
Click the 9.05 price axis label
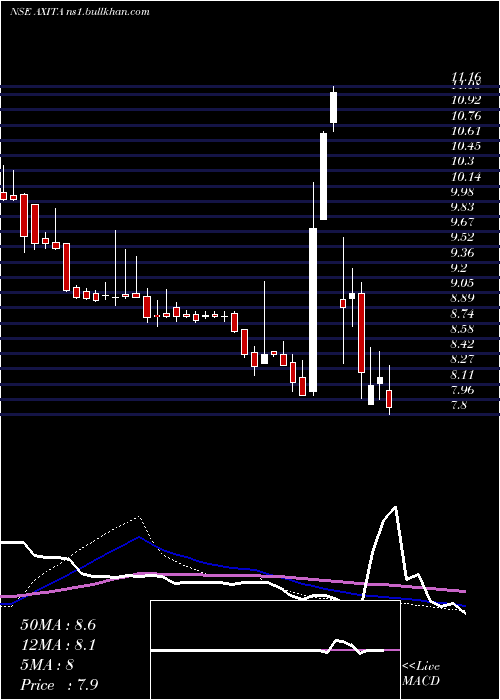pyautogui.click(x=463, y=283)
